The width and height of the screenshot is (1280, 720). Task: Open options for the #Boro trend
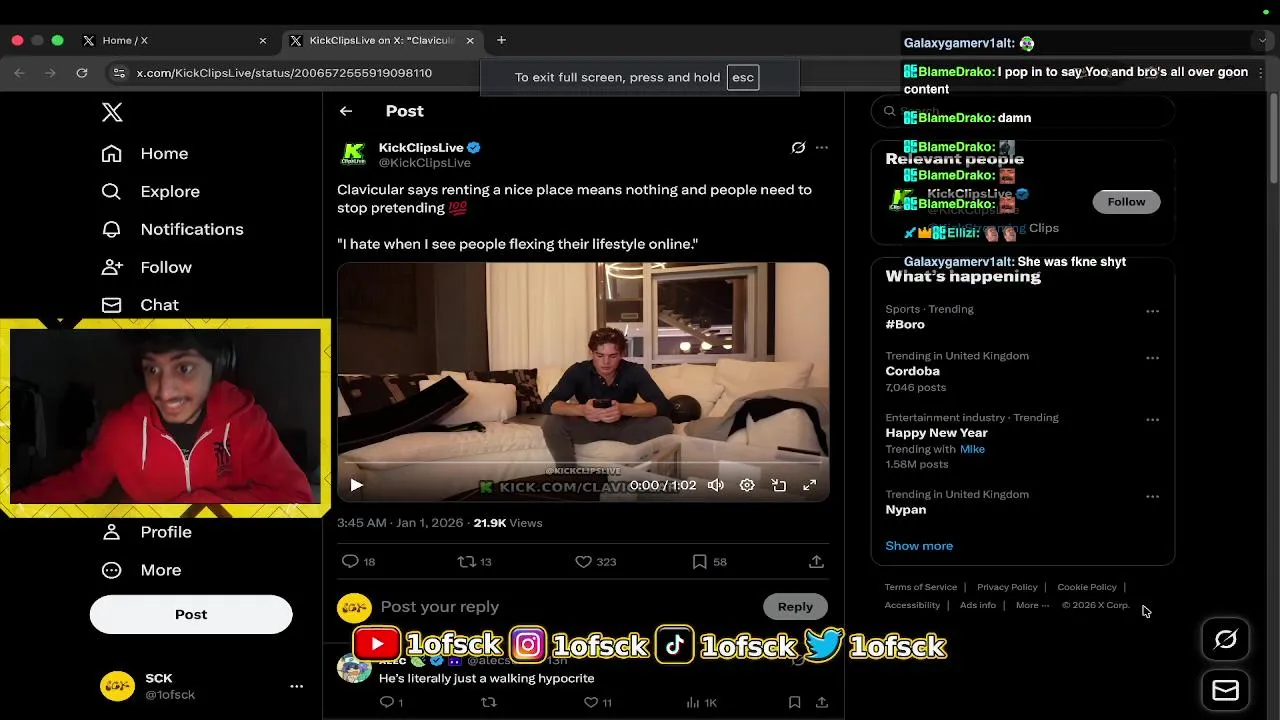coord(1152,311)
